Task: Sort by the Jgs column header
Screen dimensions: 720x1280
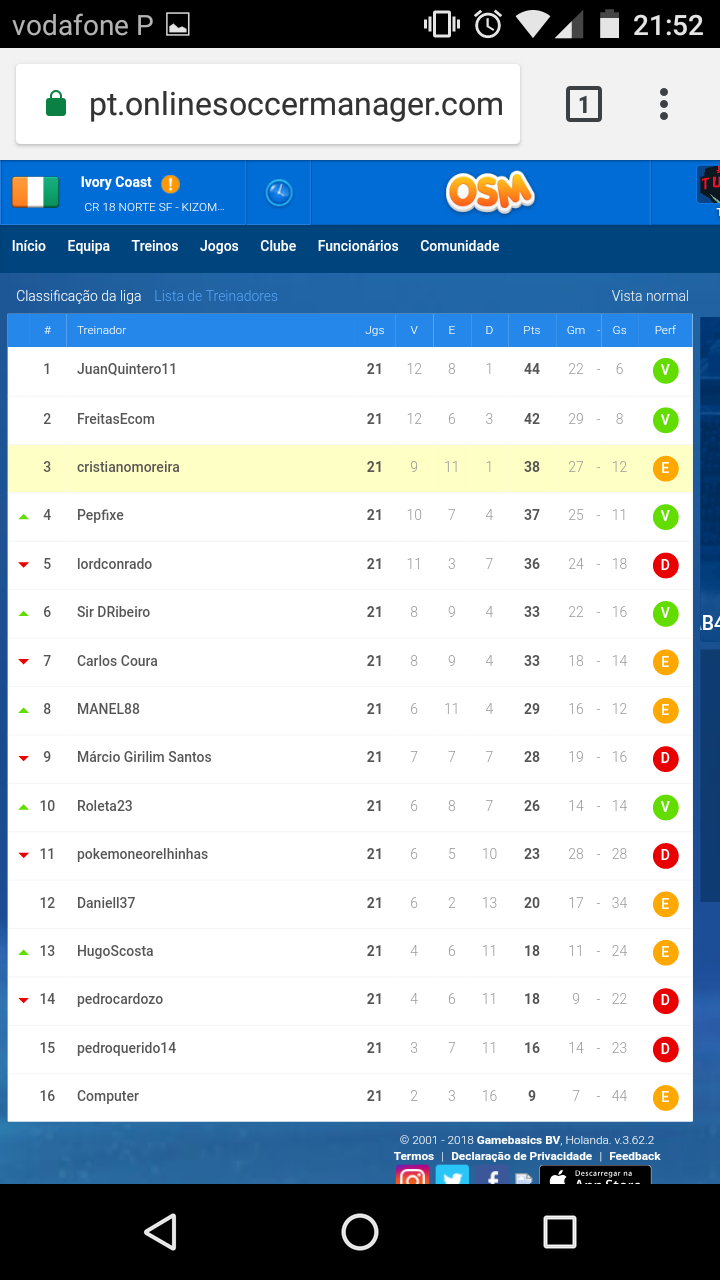Action: point(374,330)
